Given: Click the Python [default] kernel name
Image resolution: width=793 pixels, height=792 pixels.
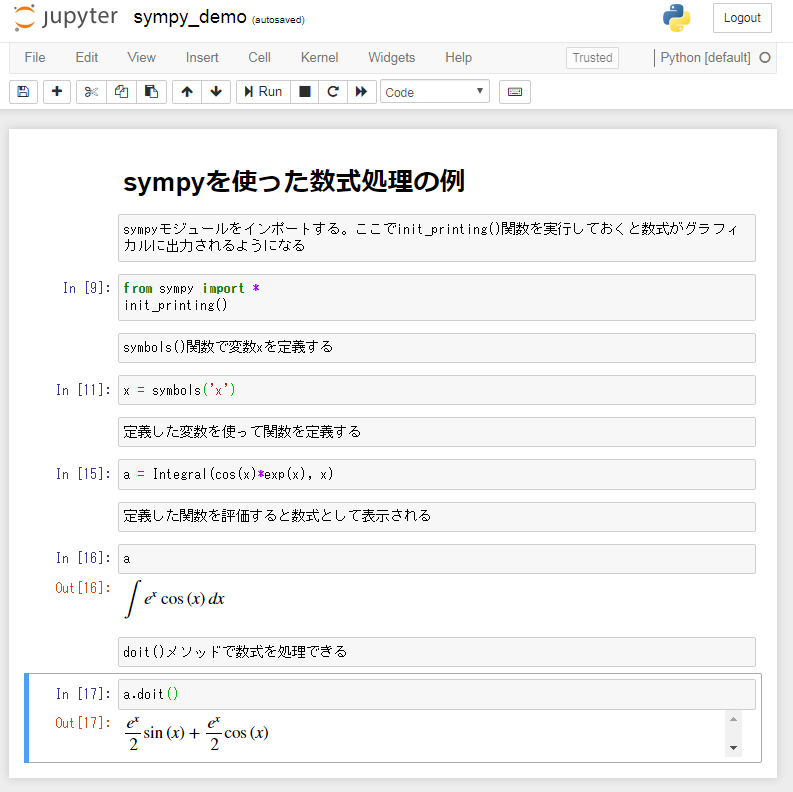Looking at the screenshot, I should 705,58.
